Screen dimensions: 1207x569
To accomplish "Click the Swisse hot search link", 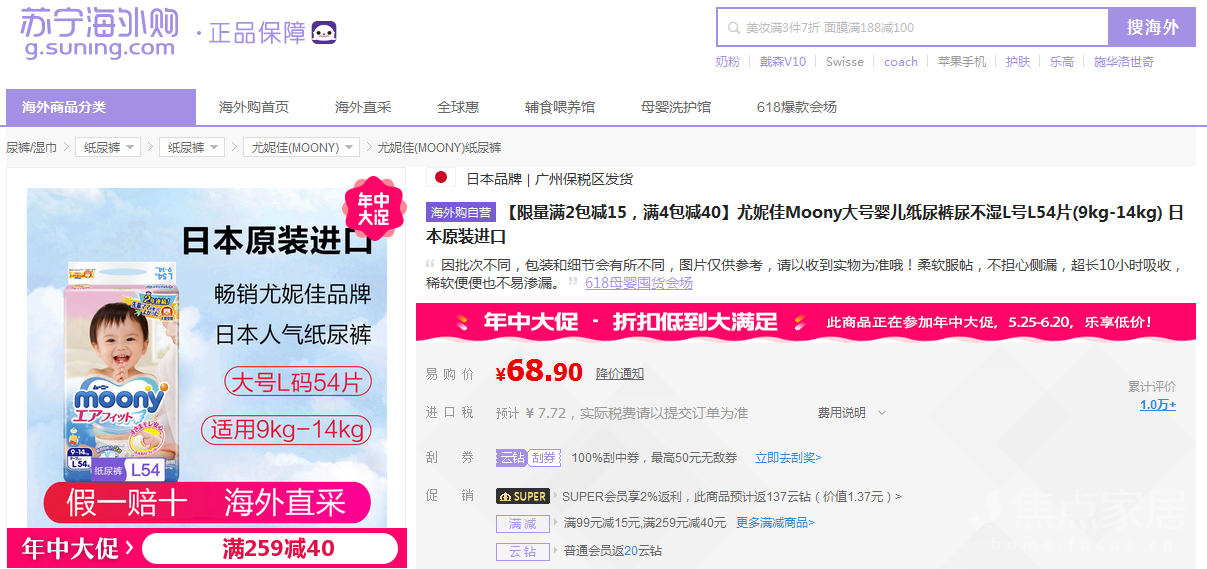I will 845,62.
